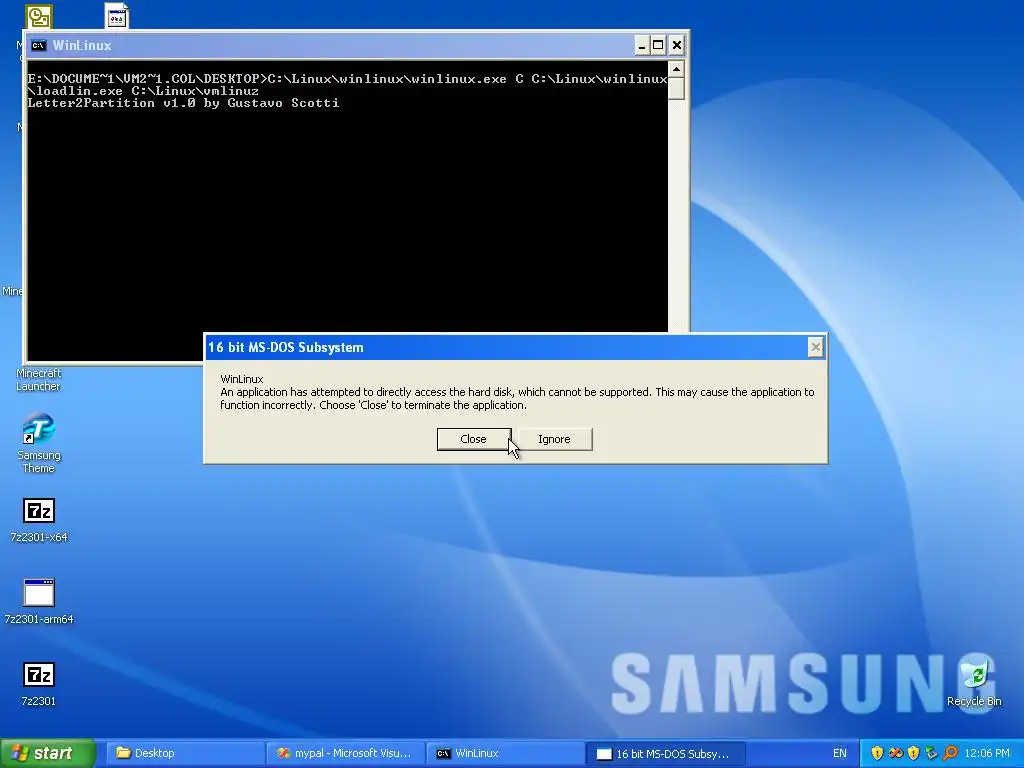Viewport: 1024px width, 768px height.
Task: Select the 7z2301-arm64 desktop icon
Action: pyautogui.click(x=39, y=602)
